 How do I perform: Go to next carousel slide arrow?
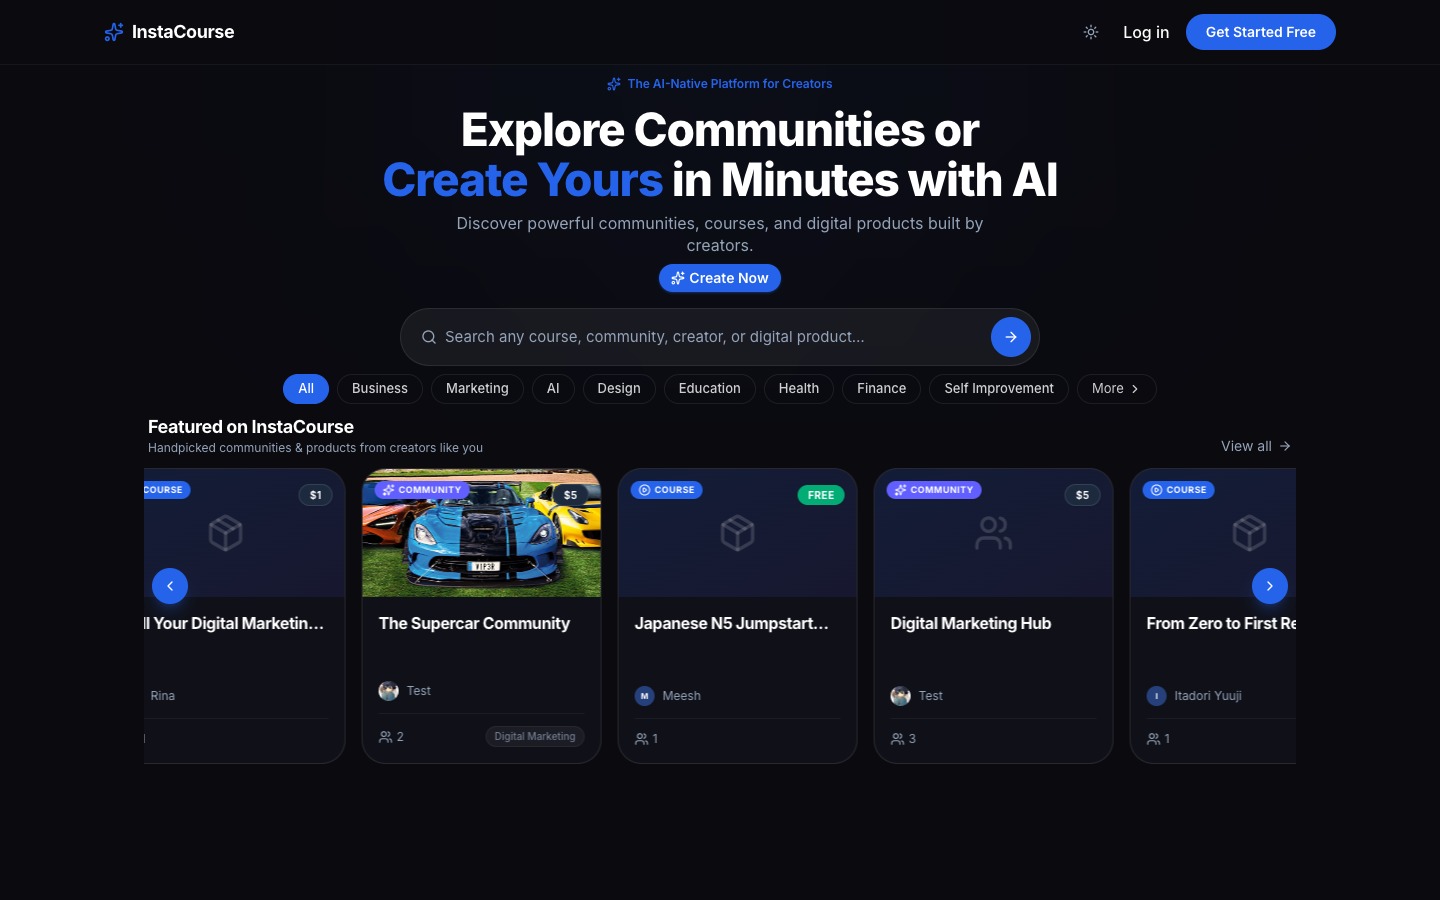pyautogui.click(x=1270, y=586)
